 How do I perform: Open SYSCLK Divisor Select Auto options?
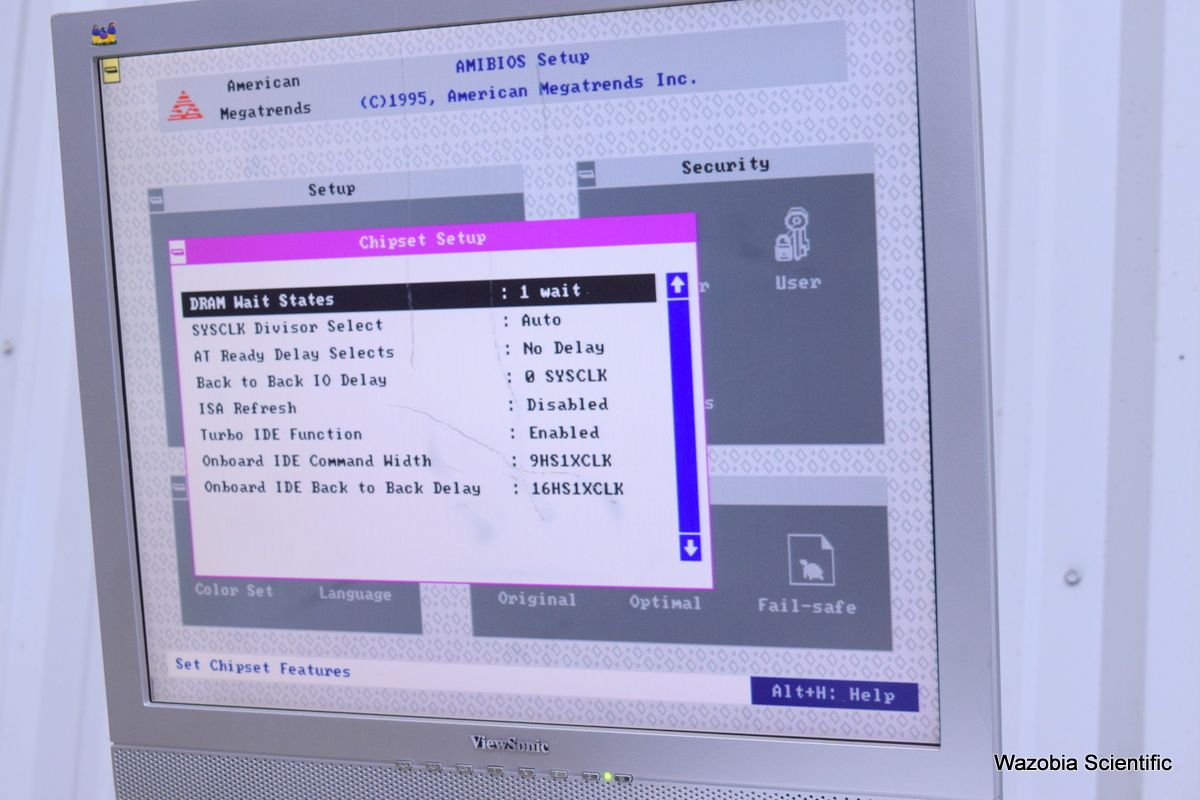pyautogui.click(x=541, y=321)
